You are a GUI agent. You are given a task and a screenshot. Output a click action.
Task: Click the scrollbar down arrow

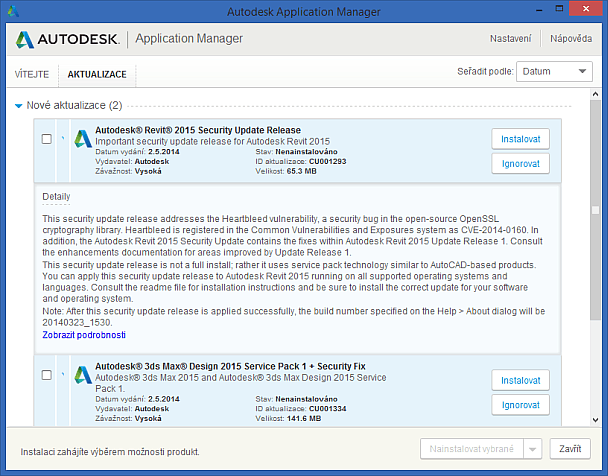[596, 420]
